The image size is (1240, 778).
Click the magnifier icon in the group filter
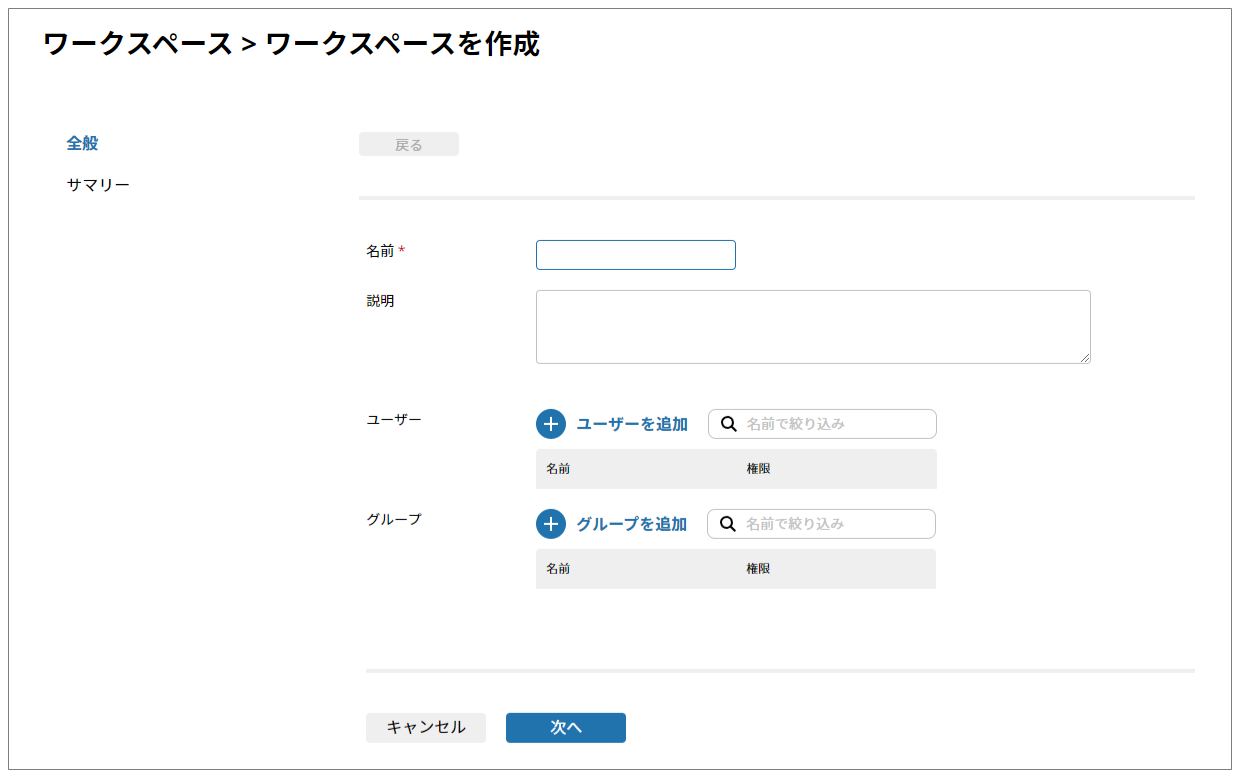728,524
